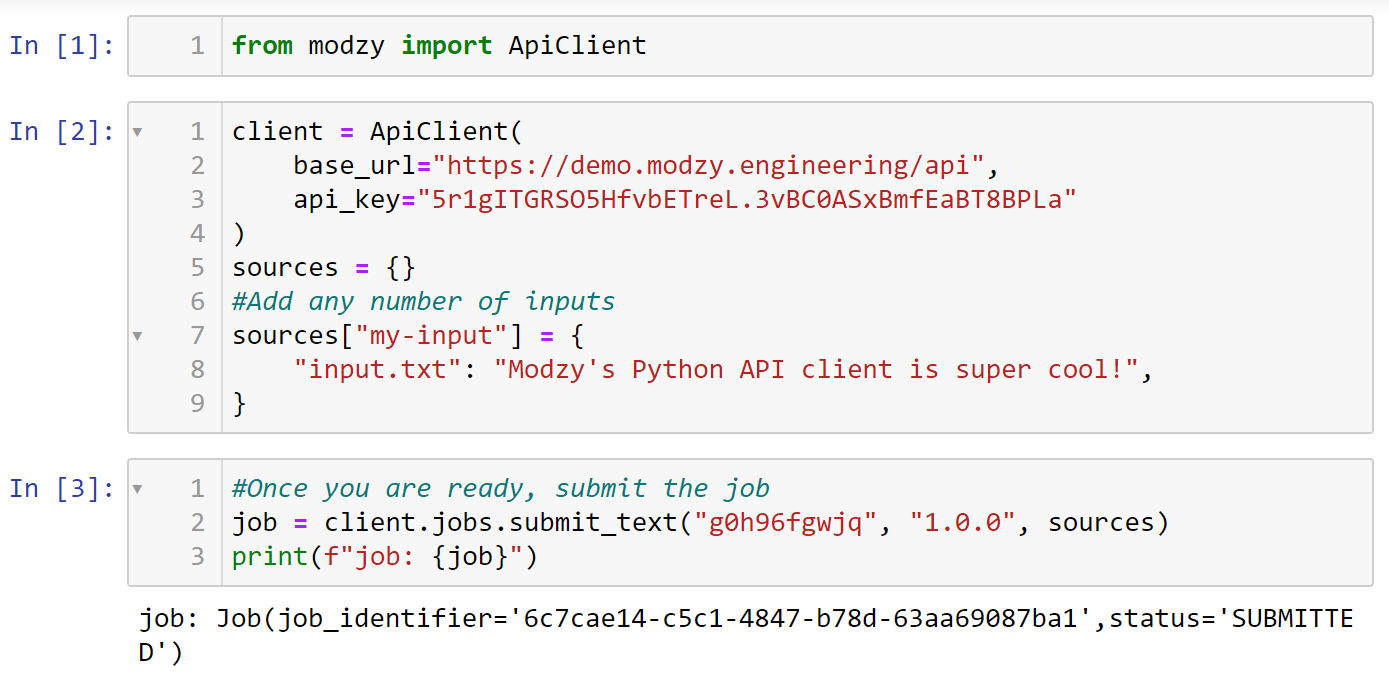
Task: Click the "#Add any number of inputs" comment
Action: coord(424,302)
